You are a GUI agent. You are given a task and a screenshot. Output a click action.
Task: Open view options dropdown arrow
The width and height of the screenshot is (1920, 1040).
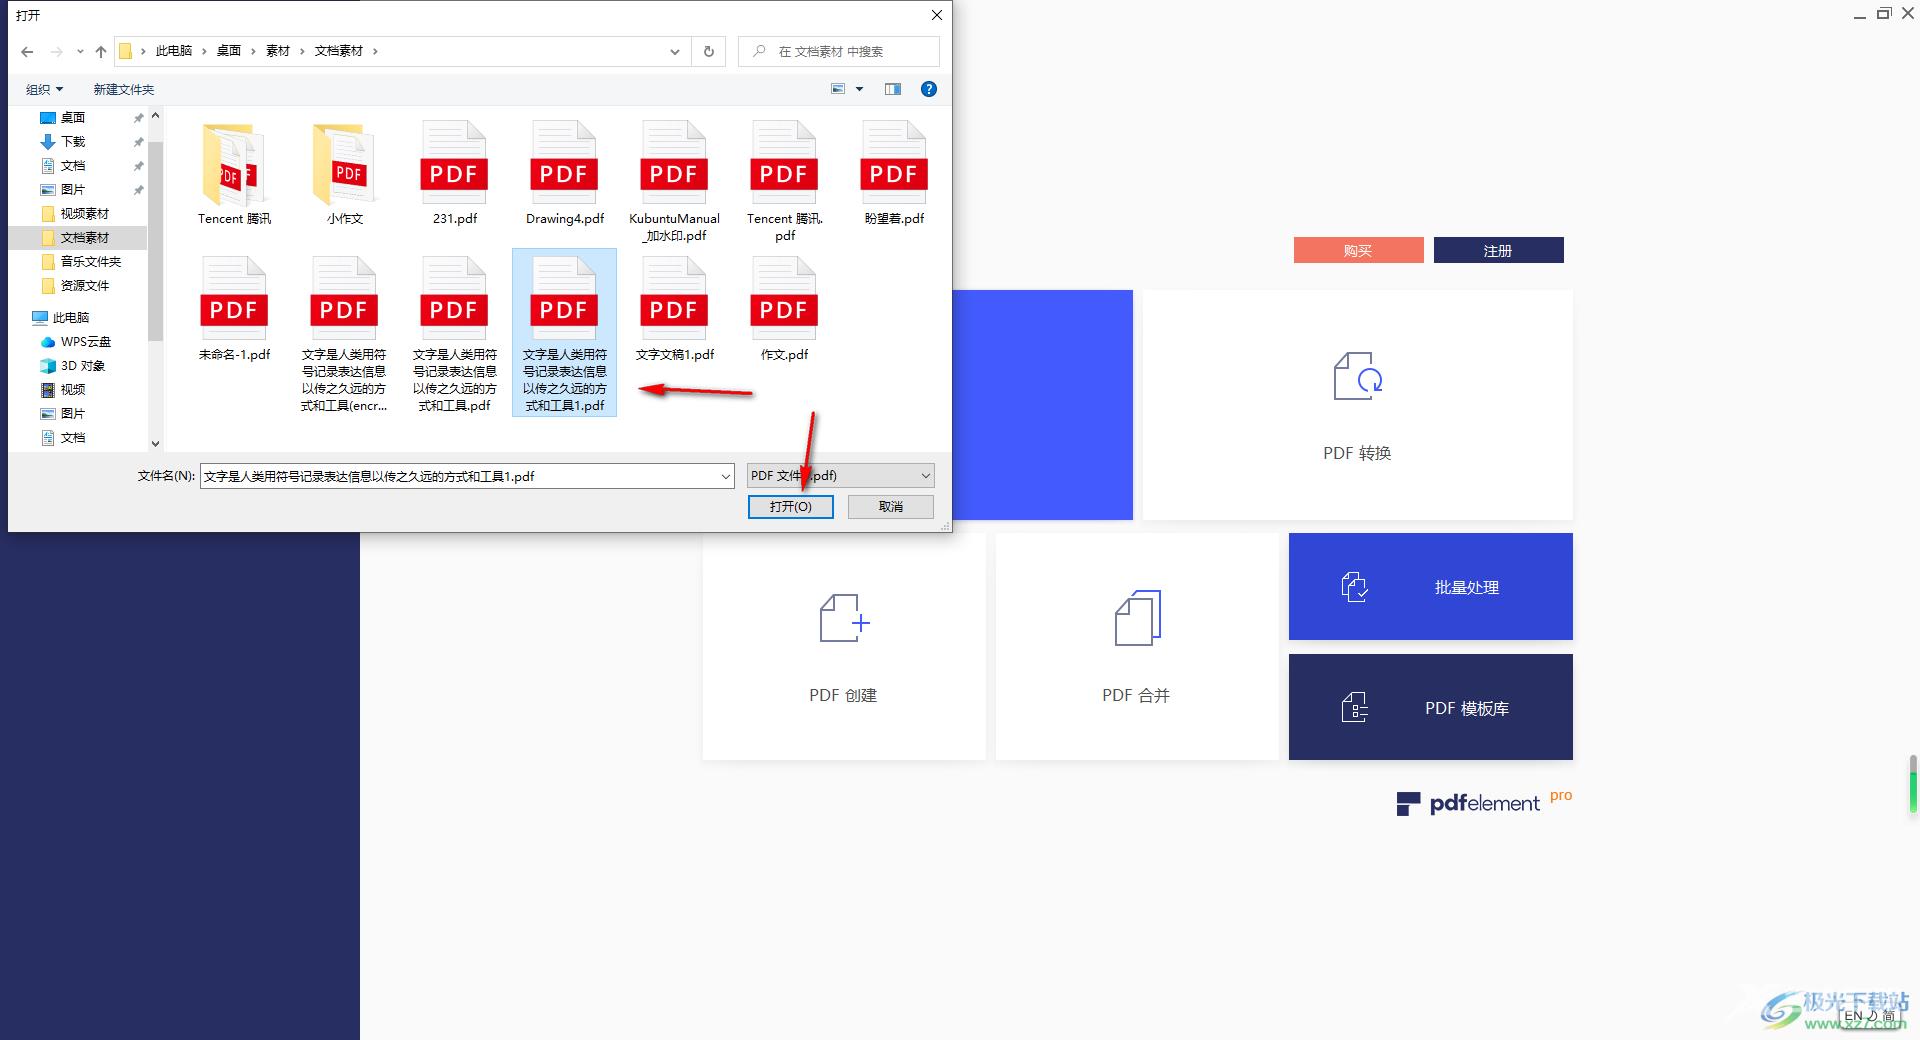click(x=859, y=89)
